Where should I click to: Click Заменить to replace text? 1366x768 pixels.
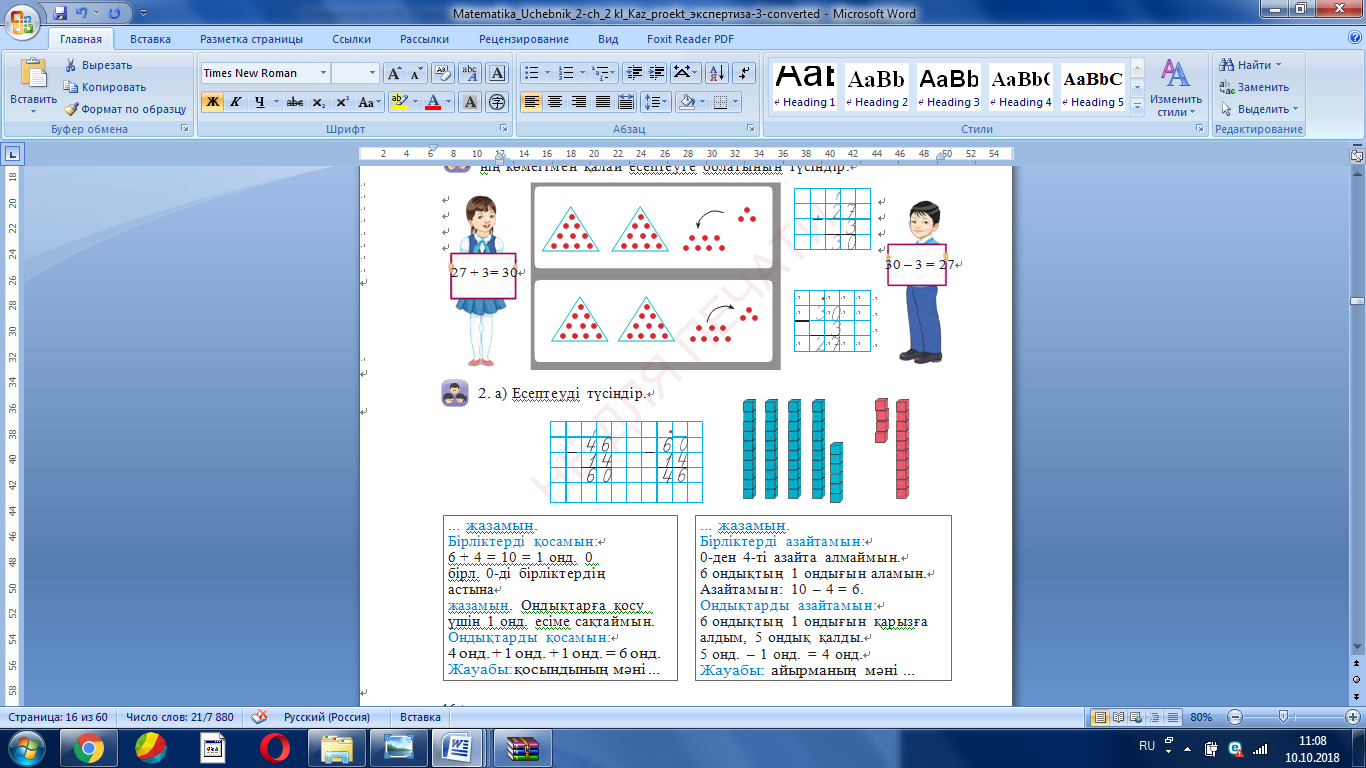[1256, 87]
